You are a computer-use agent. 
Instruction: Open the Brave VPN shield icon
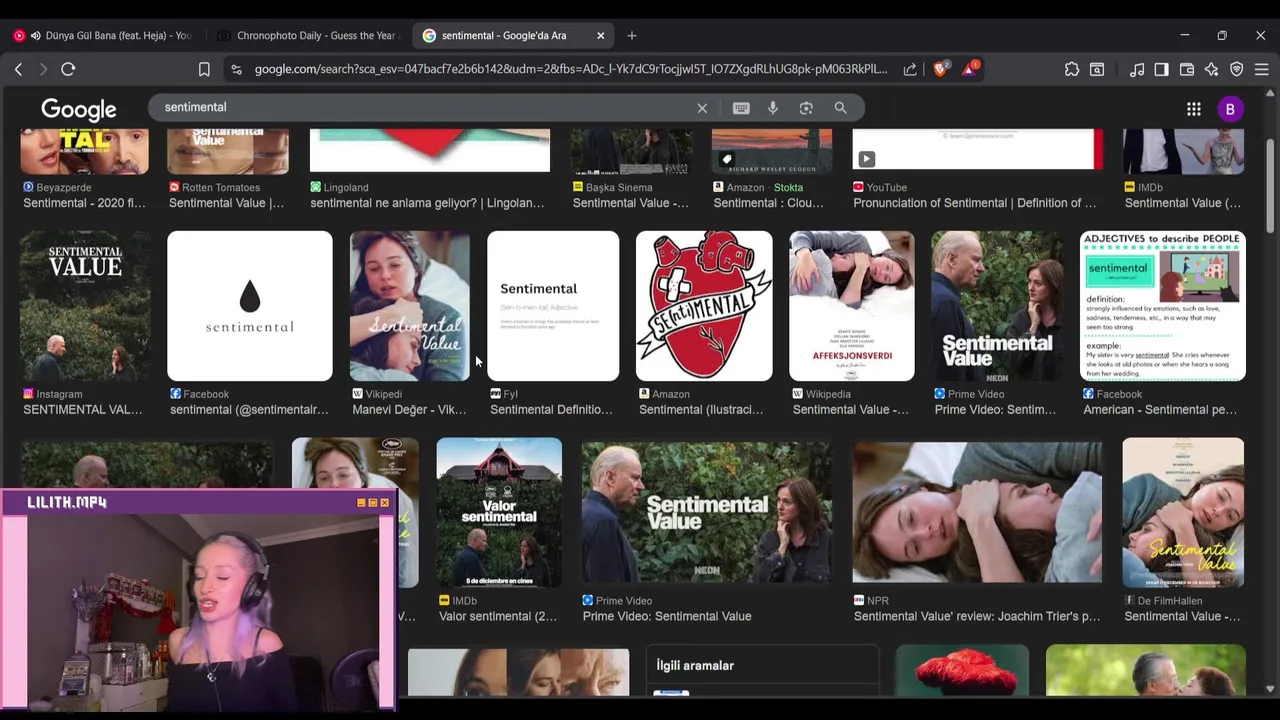pyautogui.click(x=1237, y=69)
